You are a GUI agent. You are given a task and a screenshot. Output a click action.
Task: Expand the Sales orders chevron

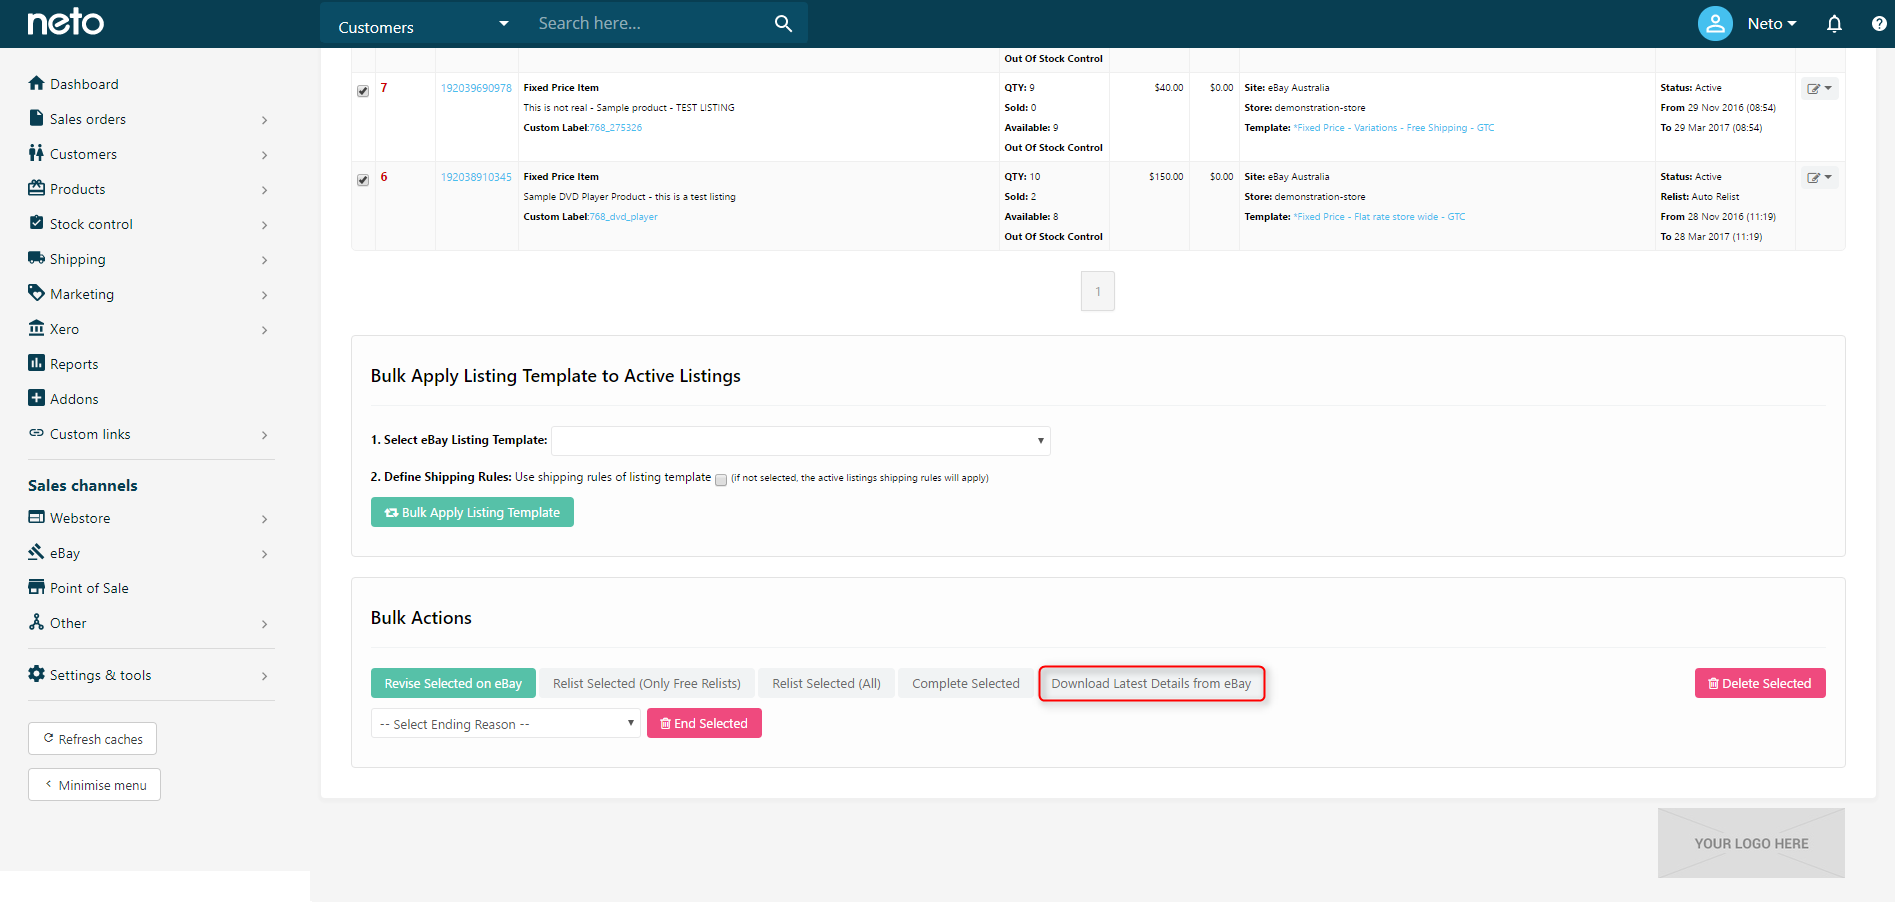pos(265,120)
